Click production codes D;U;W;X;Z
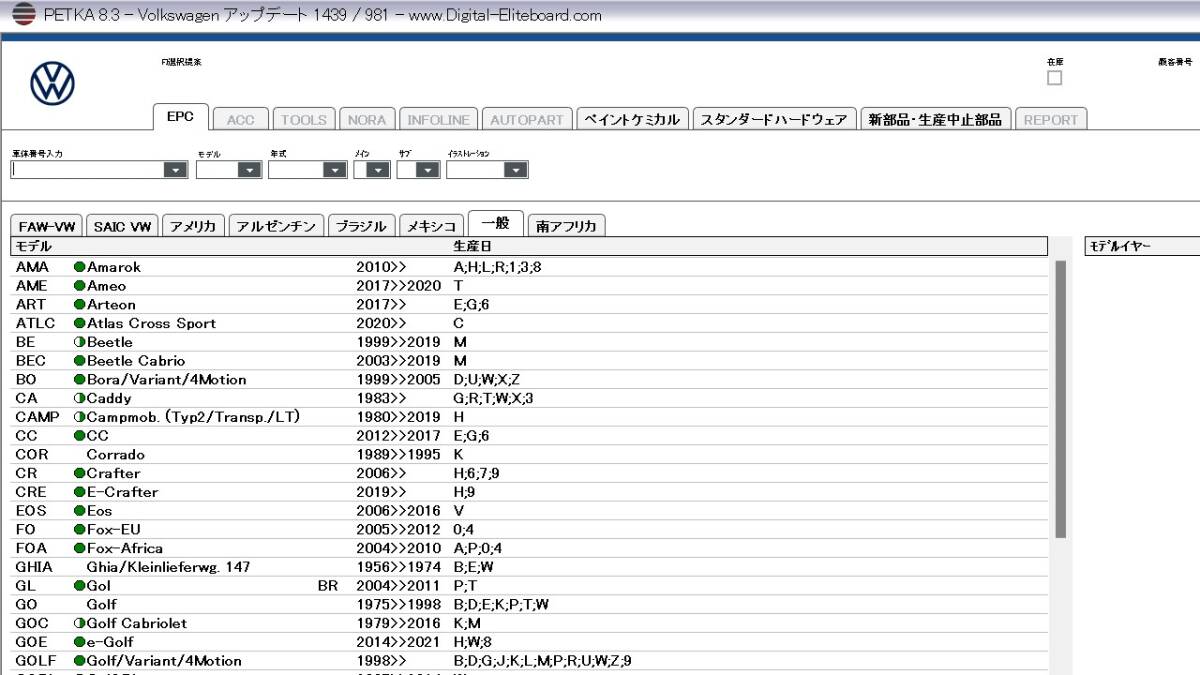 click(487, 380)
